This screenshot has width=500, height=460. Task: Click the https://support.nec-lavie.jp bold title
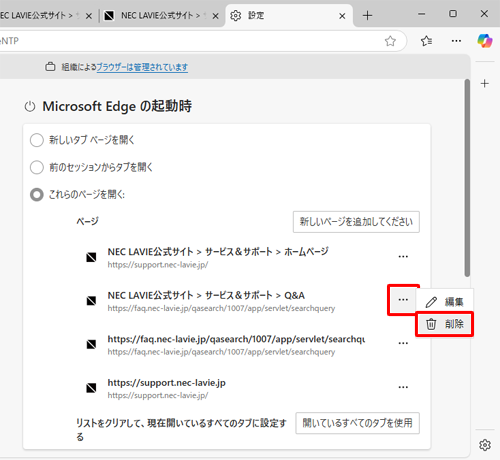pos(166,383)
